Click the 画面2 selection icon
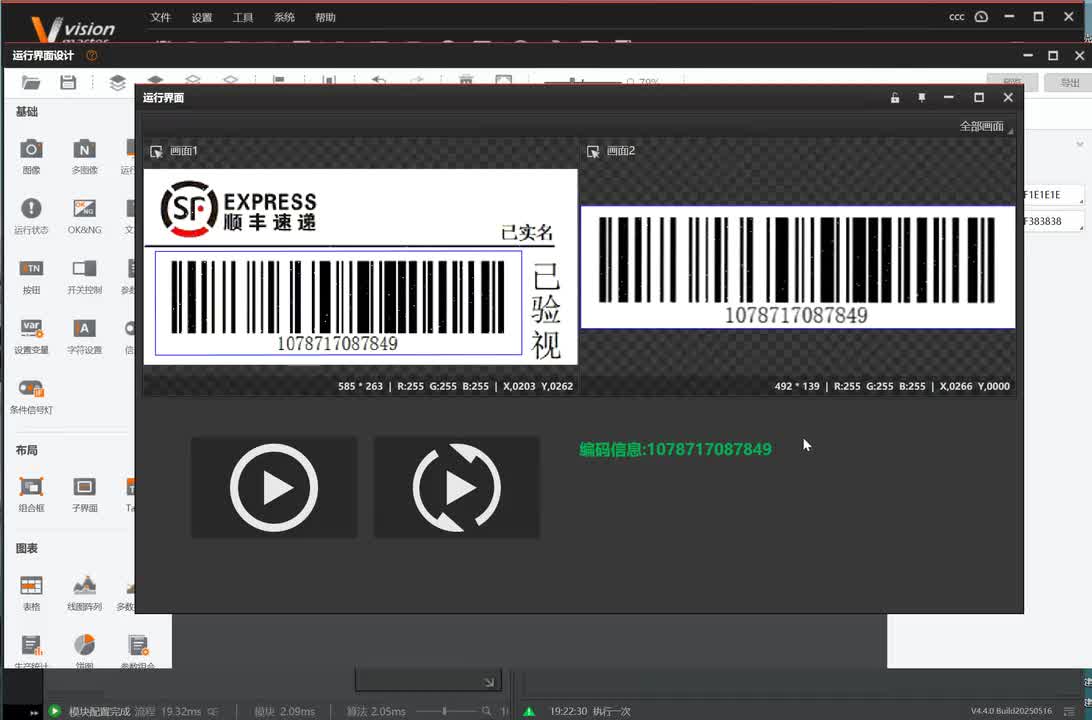Screen dimensions: 1092x720 (x=593, y=151)
